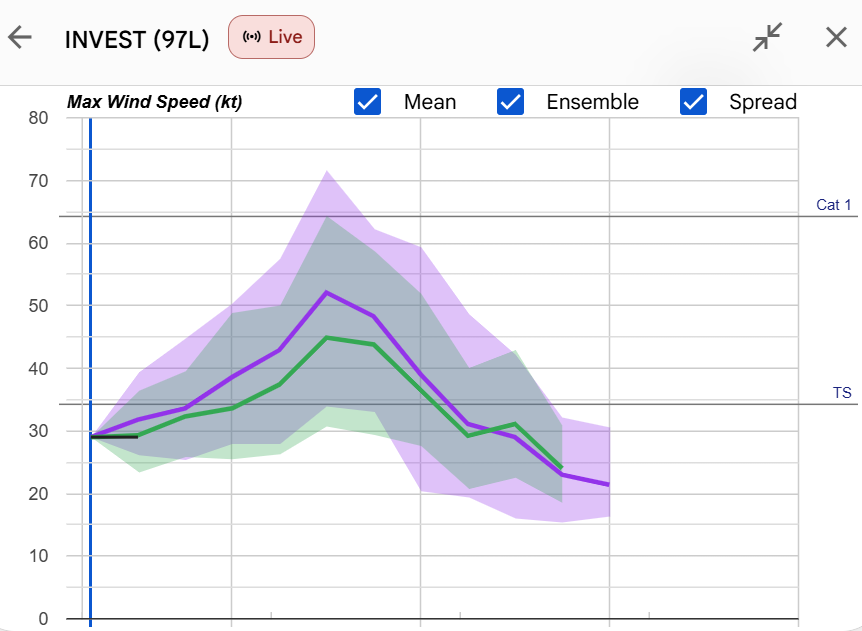Click the TS threshold label
Screen dimensions: 862x631
842,392
